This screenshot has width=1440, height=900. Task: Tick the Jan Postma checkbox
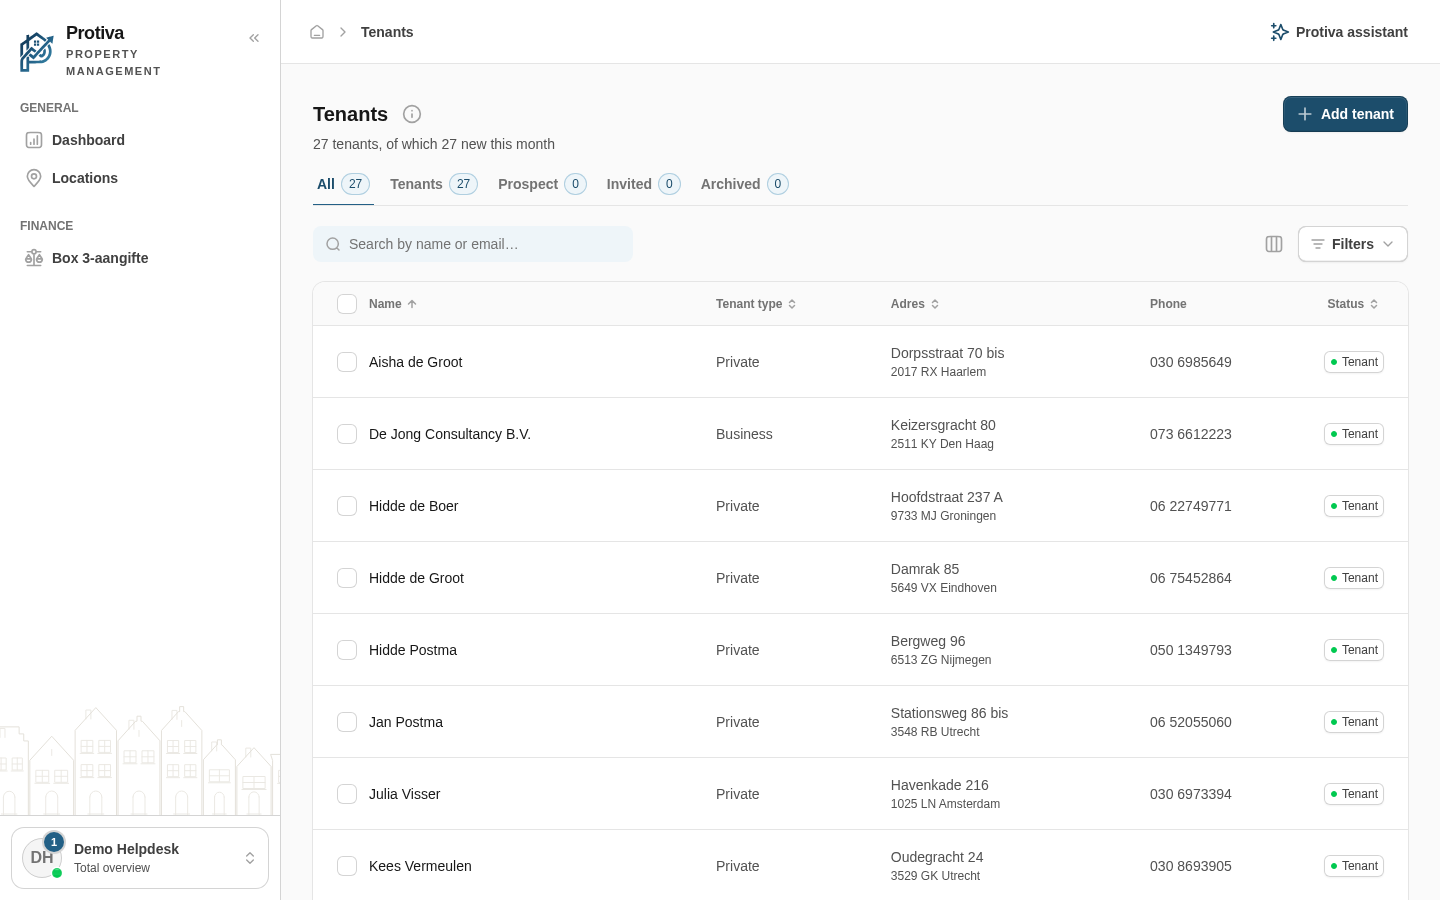point(347,722)
